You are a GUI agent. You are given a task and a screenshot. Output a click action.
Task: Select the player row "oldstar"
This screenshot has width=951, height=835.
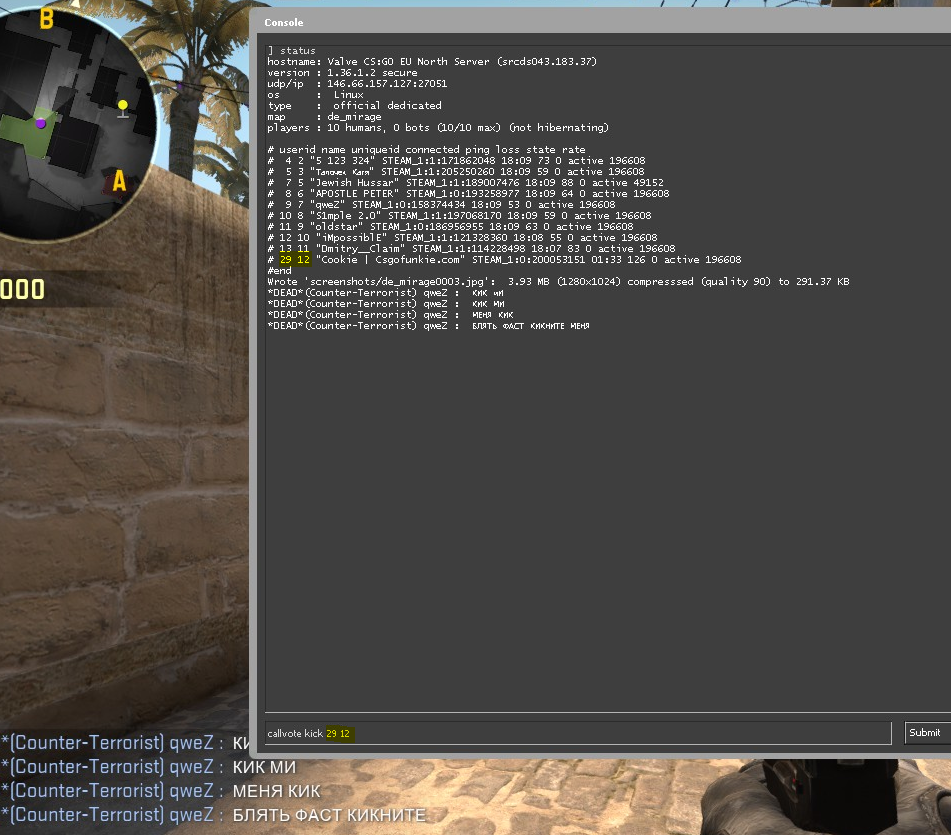(x=450, y=227)
